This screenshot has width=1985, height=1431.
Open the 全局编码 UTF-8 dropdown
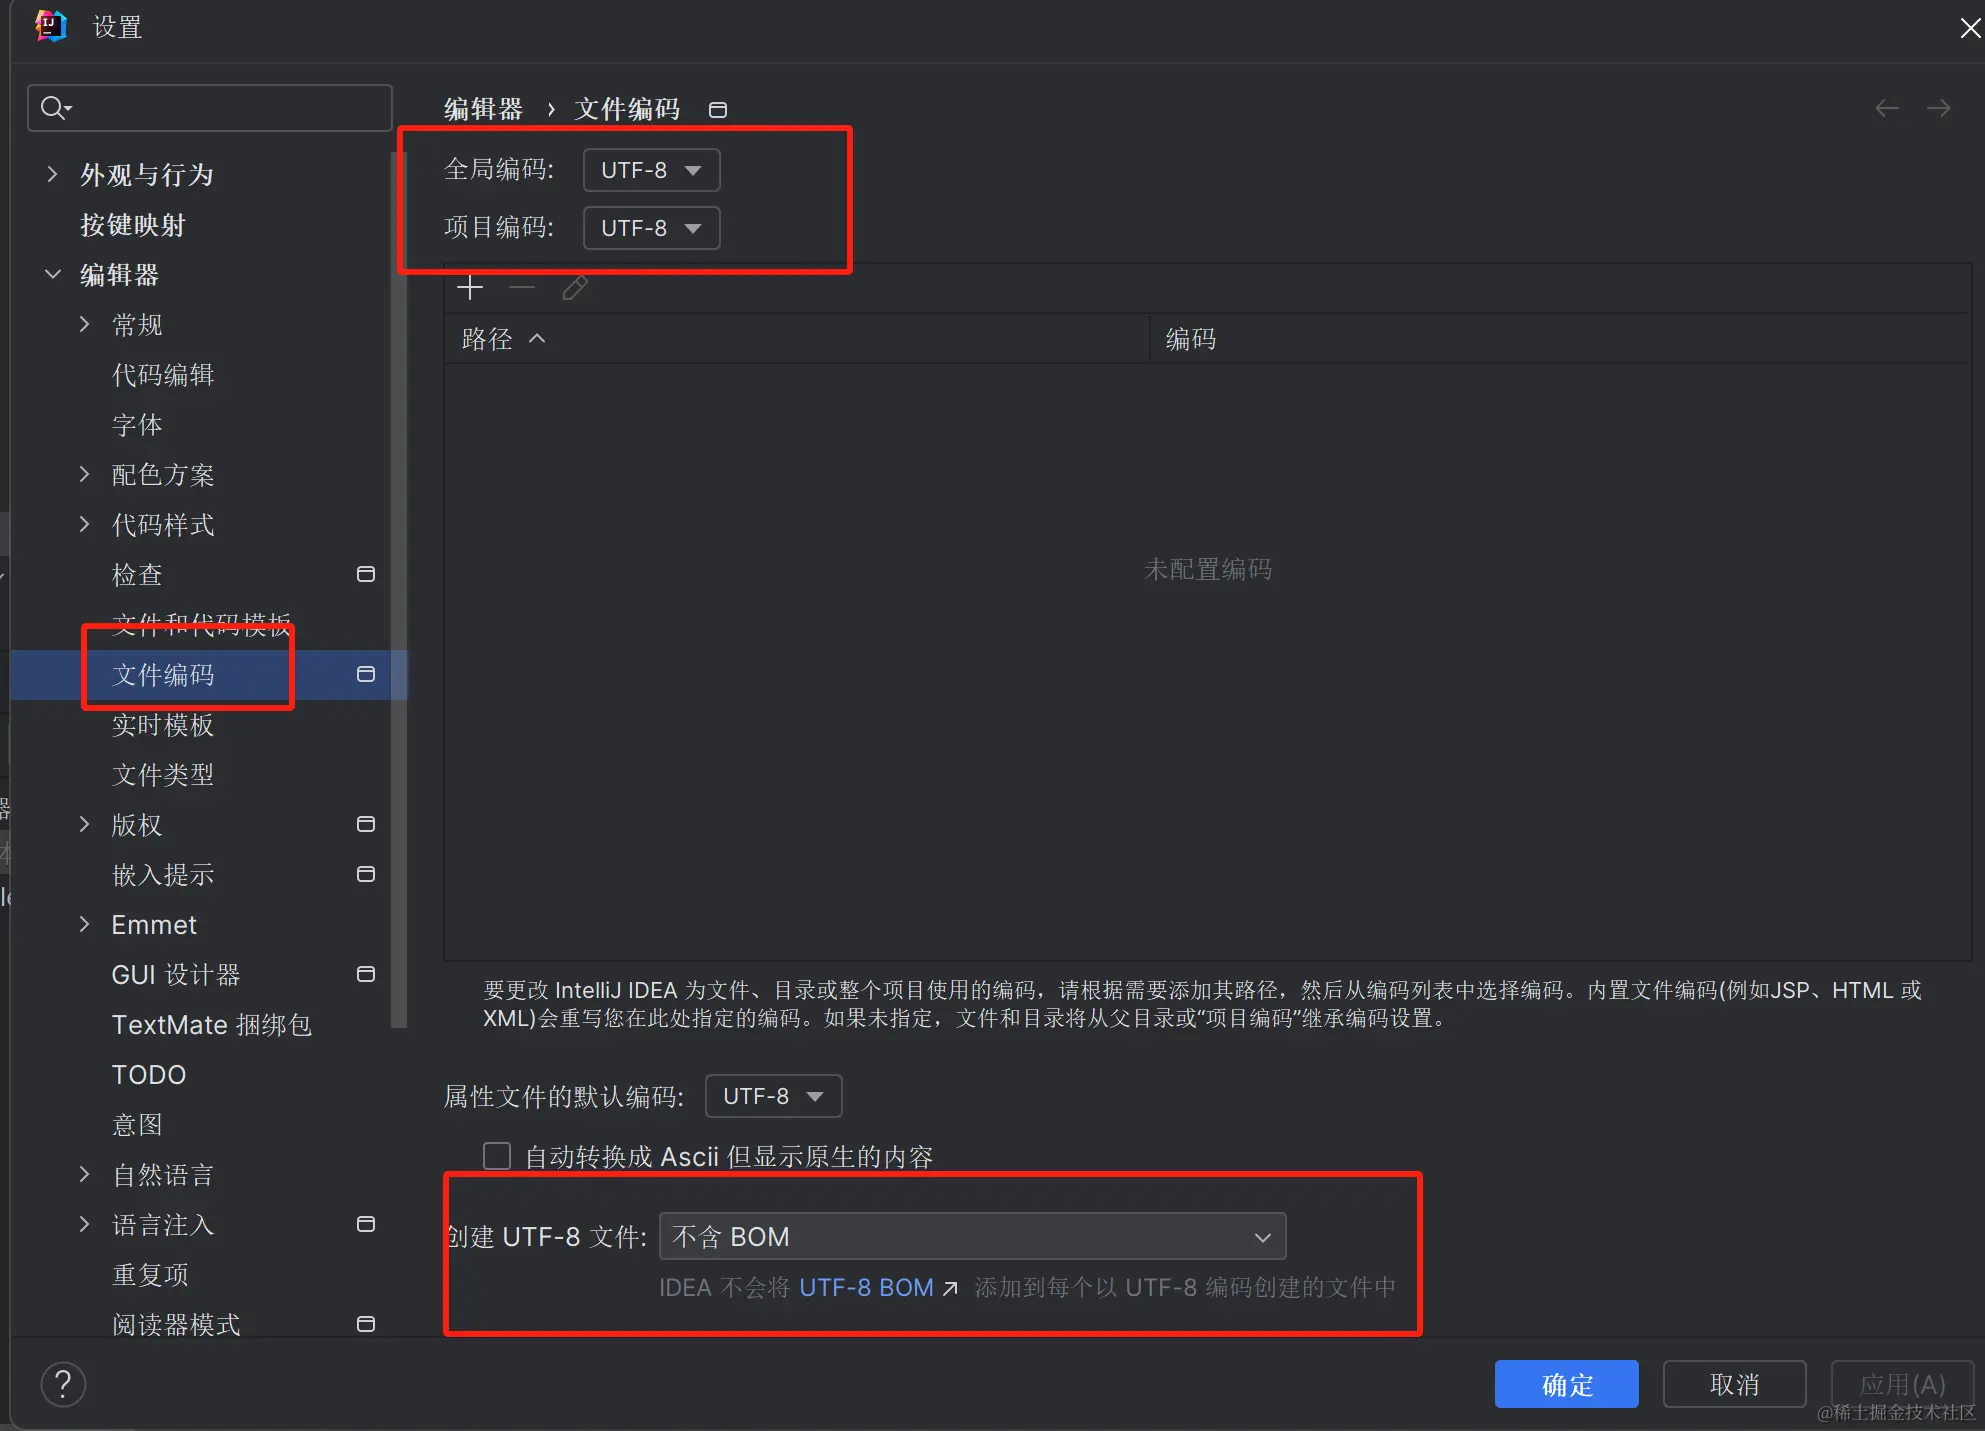pos(651,170)
